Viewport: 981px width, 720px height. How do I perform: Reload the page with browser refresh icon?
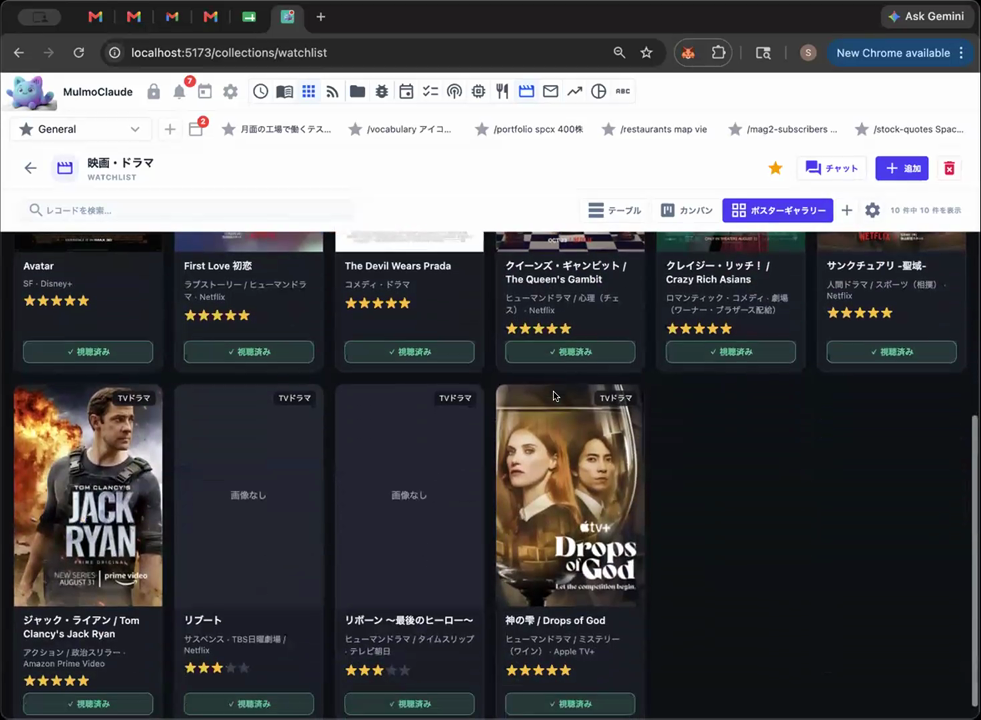79,53
